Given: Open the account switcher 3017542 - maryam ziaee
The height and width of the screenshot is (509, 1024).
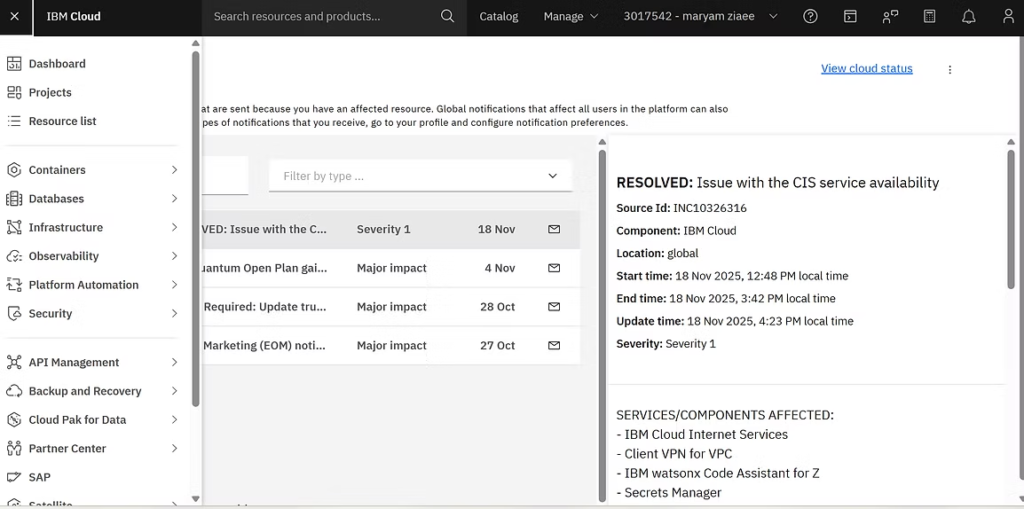Looking at the screenshot, I should [x=700, y=16].
